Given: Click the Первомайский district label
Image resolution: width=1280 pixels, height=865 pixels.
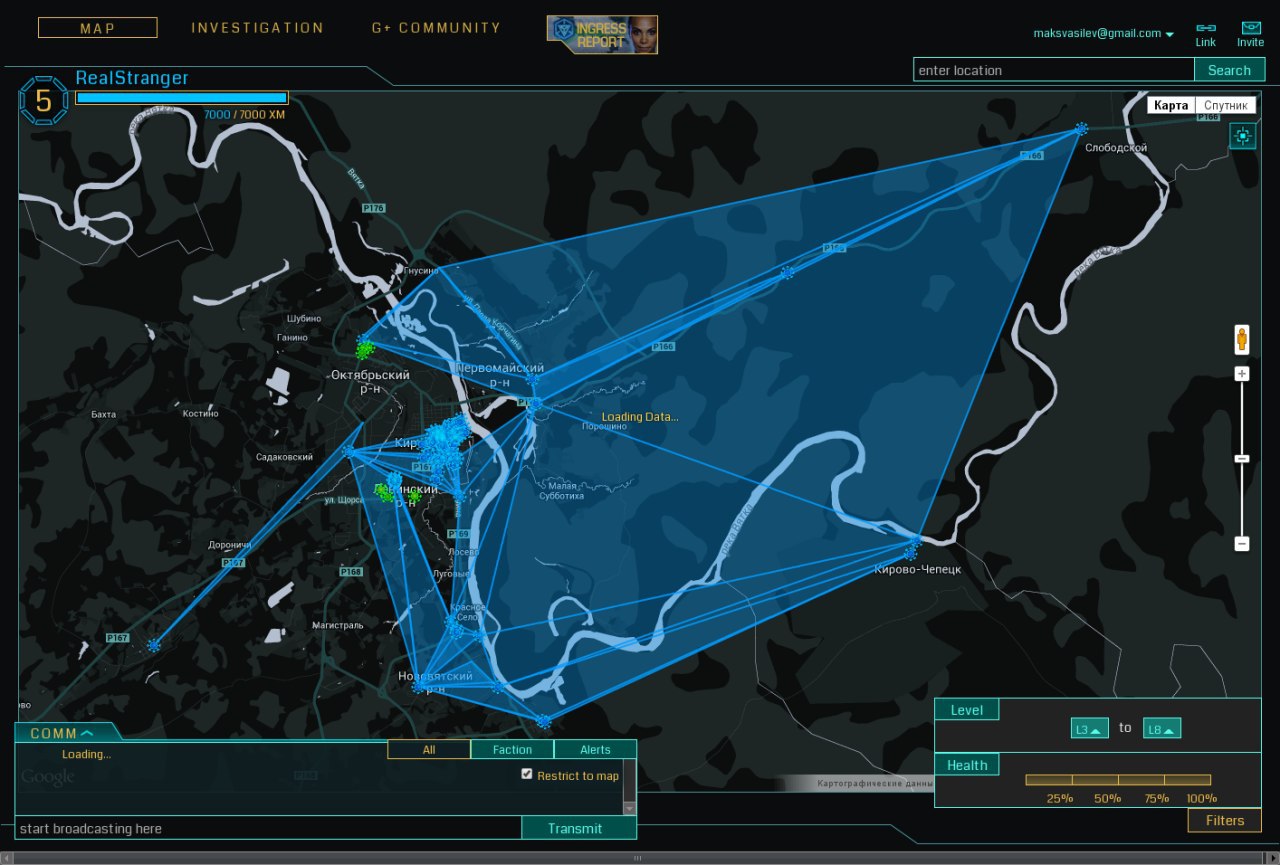Looking at the screenshot, I should (500, 375).
